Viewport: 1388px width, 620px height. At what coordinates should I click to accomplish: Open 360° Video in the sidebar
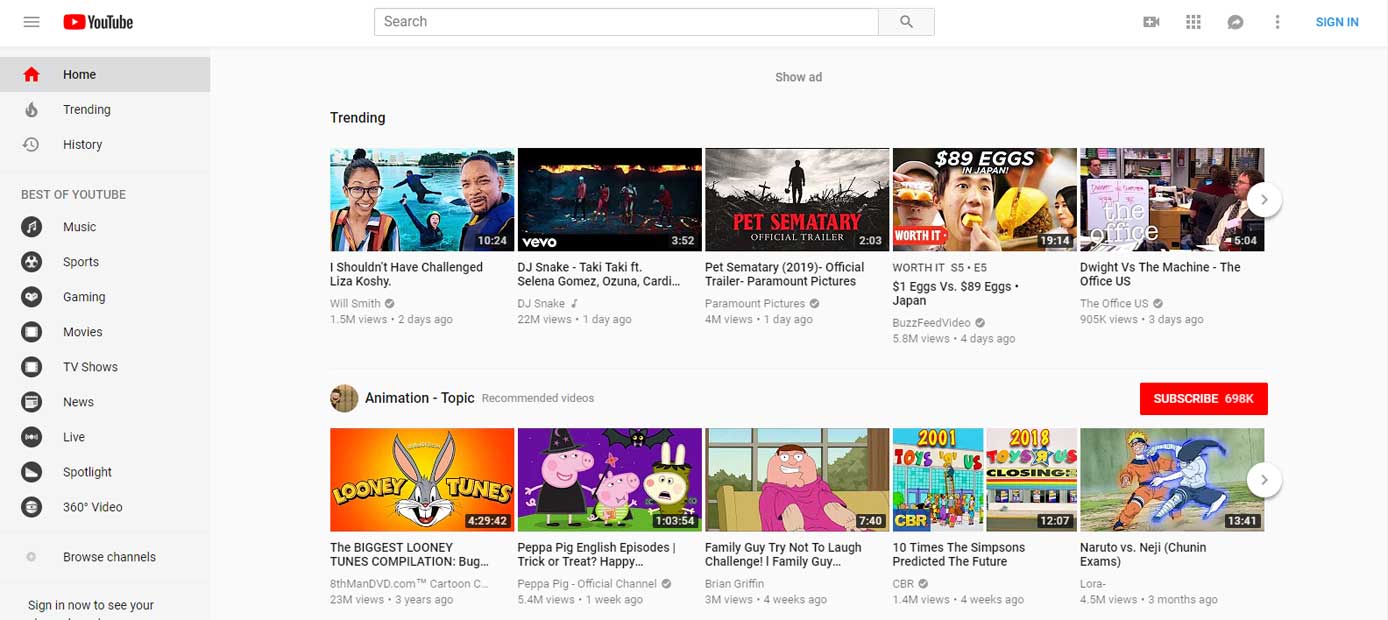pyautogui.click(x=105, y=507)
